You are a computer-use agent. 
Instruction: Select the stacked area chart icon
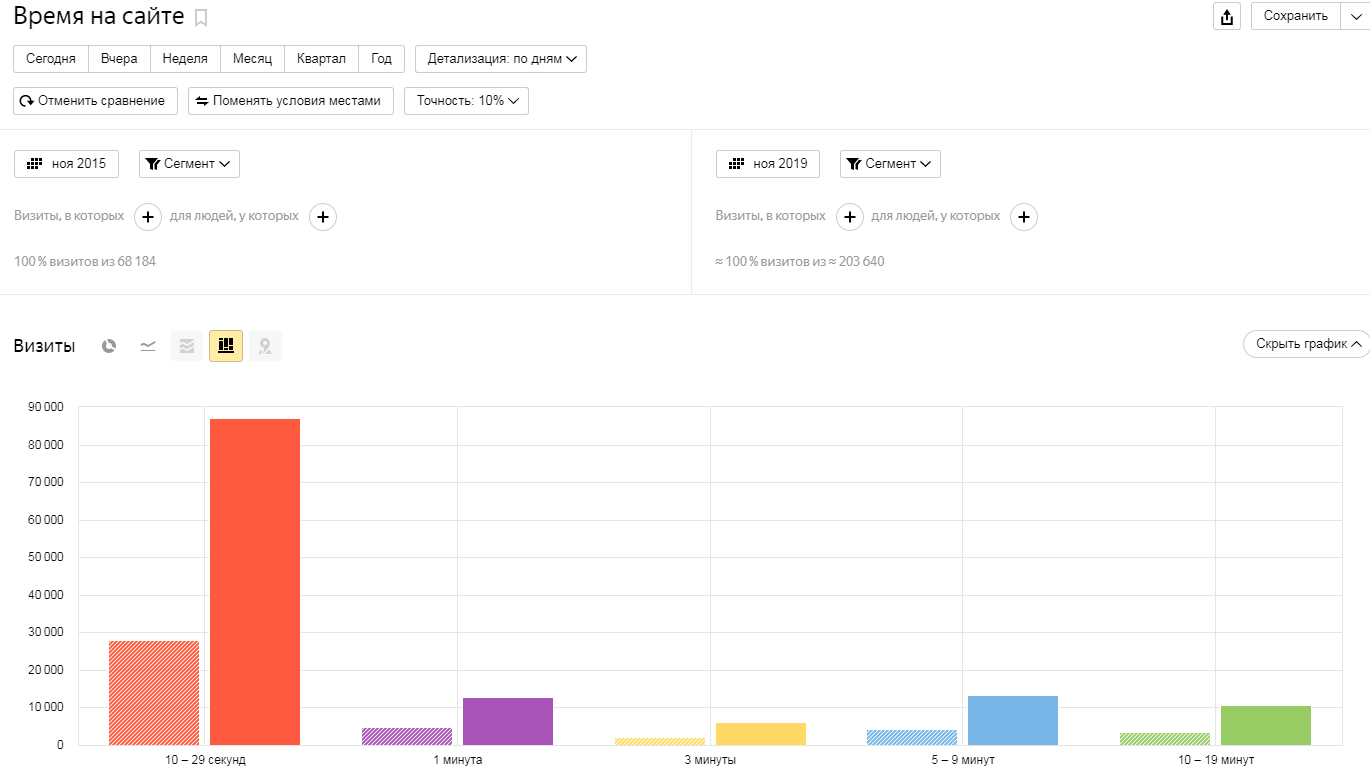tap(187, 346)
